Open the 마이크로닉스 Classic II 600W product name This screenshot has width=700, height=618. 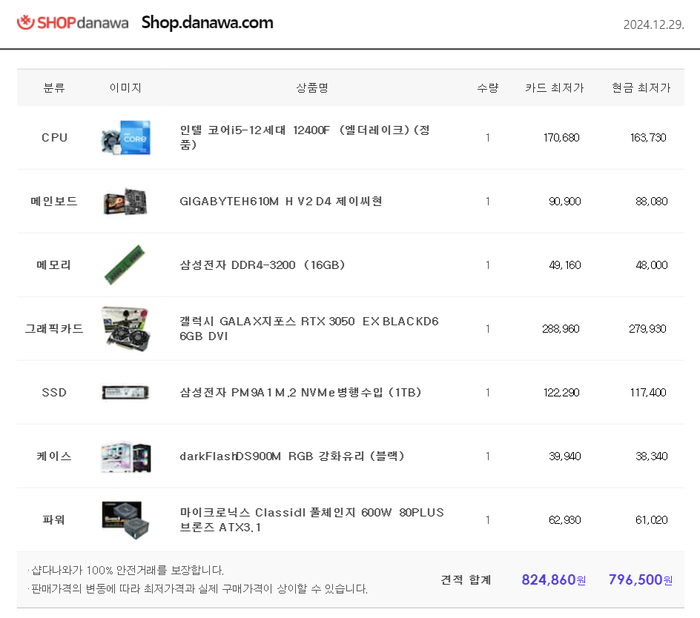[312, 520]
